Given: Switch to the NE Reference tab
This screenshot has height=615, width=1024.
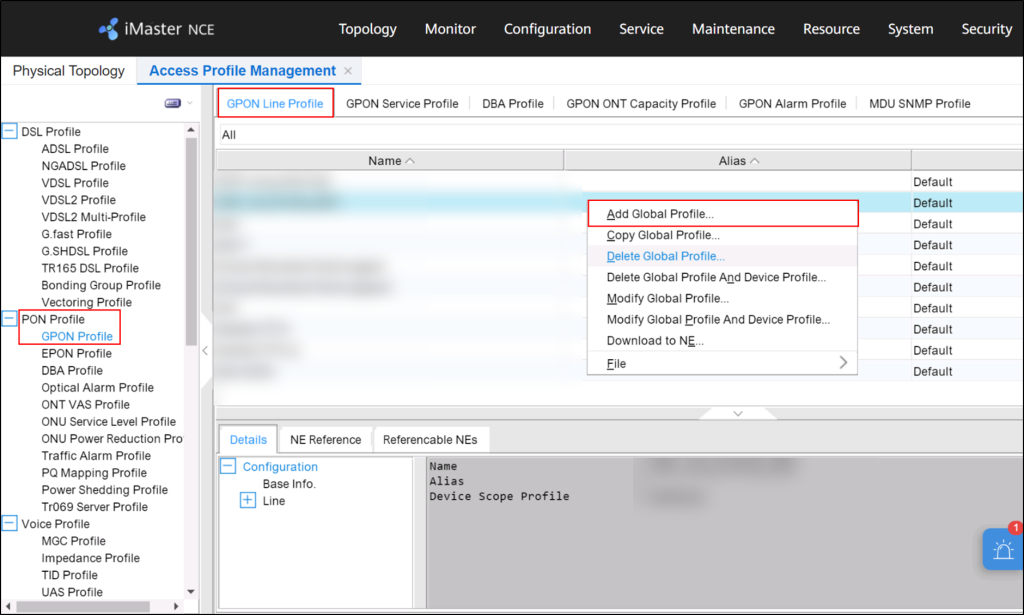Looking at the screenshot, I should (325, 439).
